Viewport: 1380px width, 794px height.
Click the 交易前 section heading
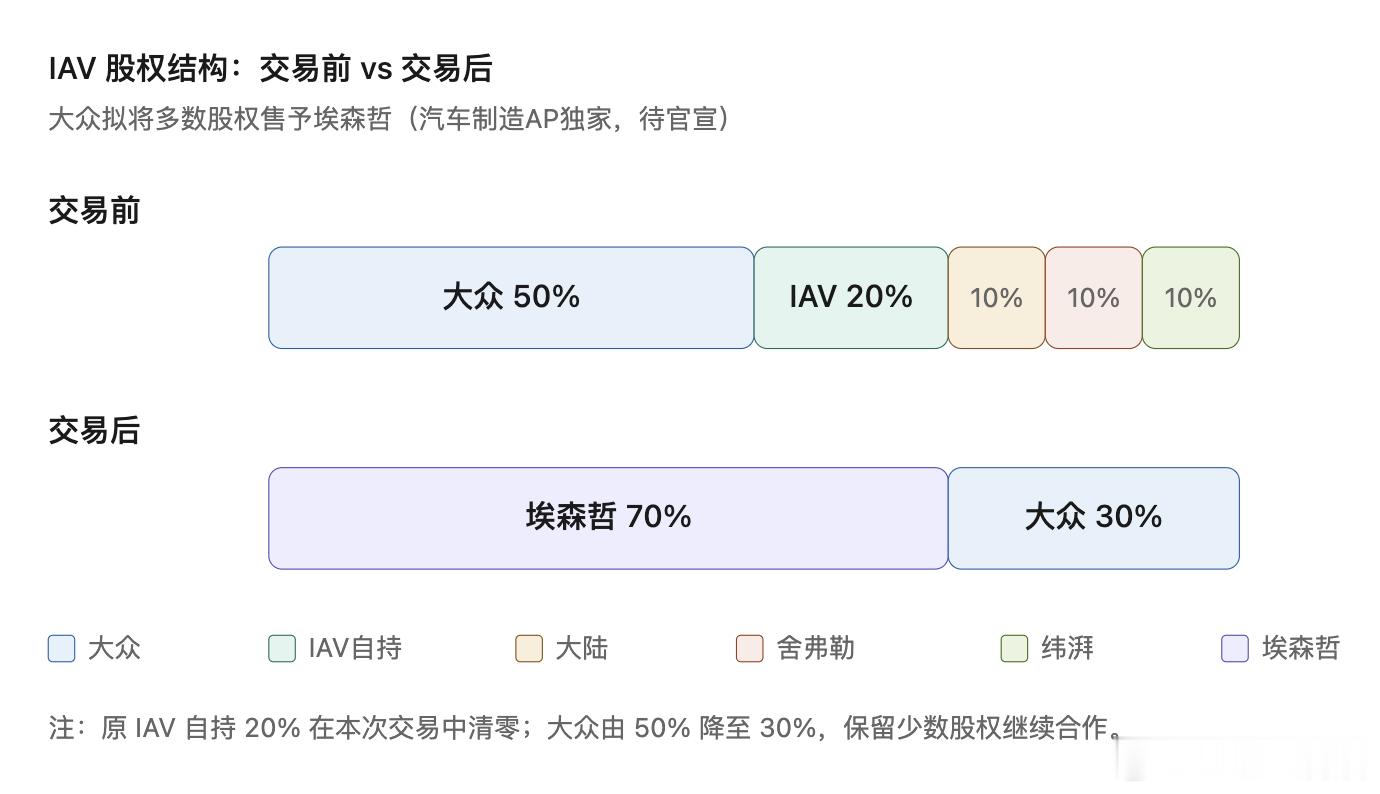coord(94,211)
